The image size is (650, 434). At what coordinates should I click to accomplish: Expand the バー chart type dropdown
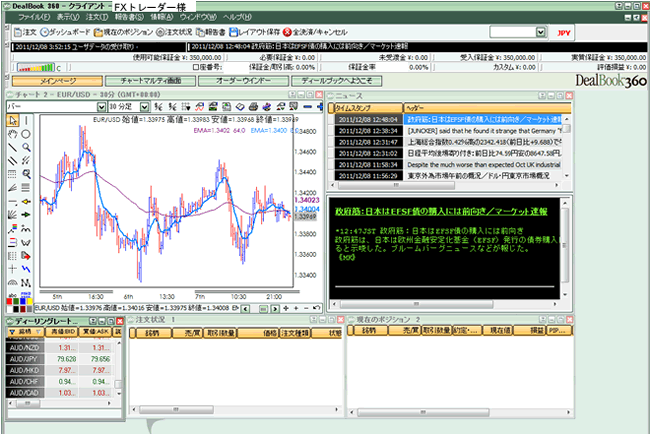[x=101, y=107]
